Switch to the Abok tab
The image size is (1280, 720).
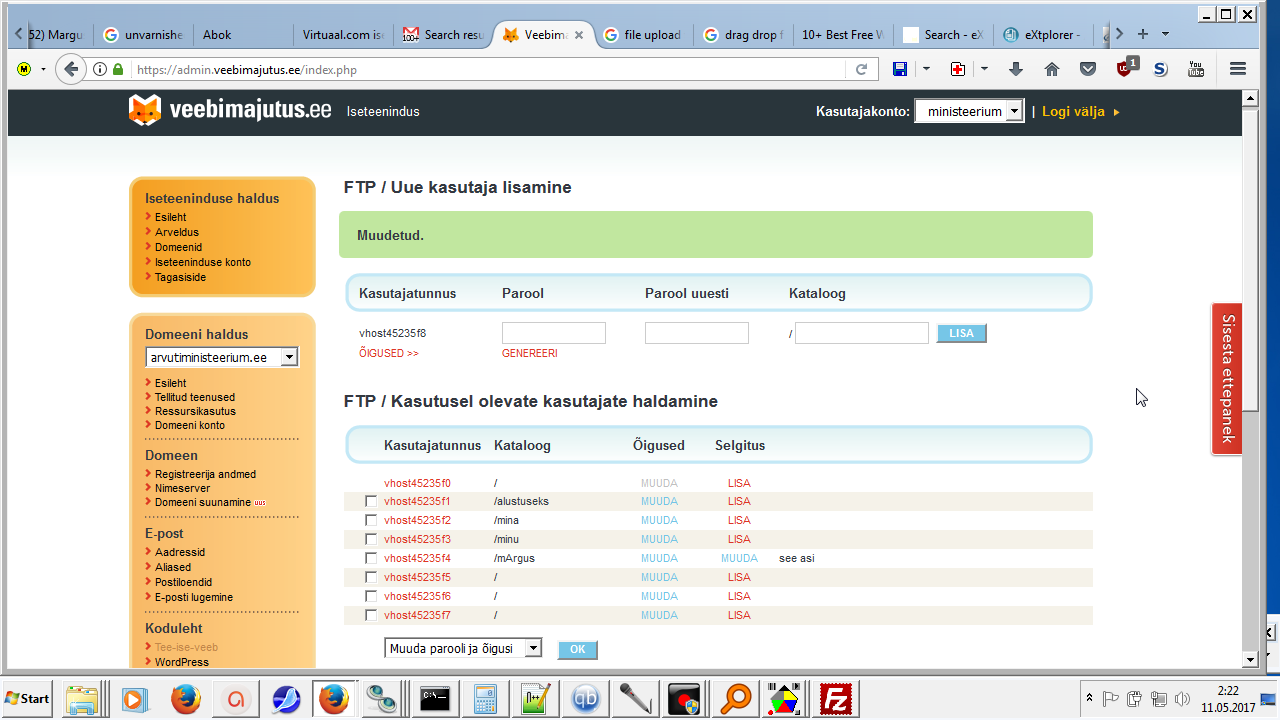(242, 35)
